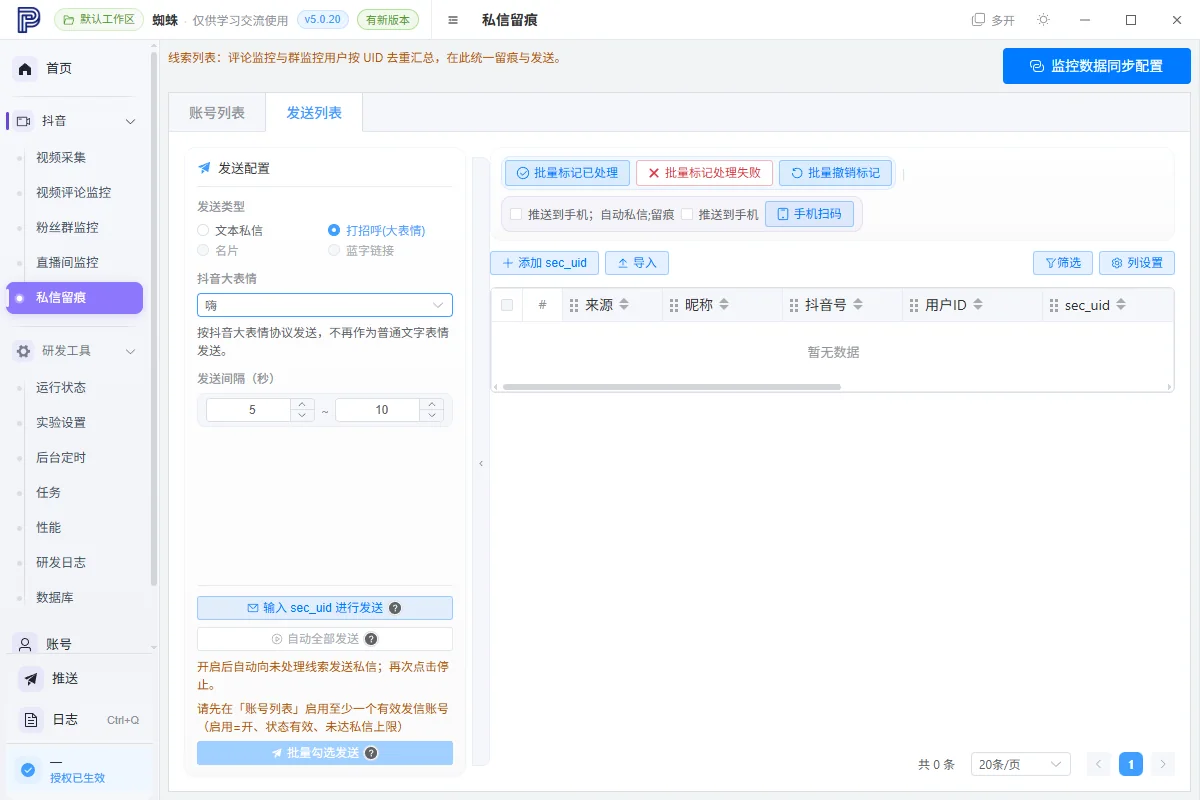This screenshot has width=1200, height=800.
Task: Sort by the 来源 column arrows
Action: 625,305
